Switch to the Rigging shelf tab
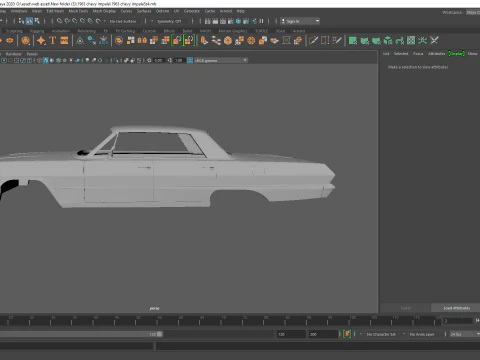The width and height of the screenshot is (480, 360). tap(37, 31)
